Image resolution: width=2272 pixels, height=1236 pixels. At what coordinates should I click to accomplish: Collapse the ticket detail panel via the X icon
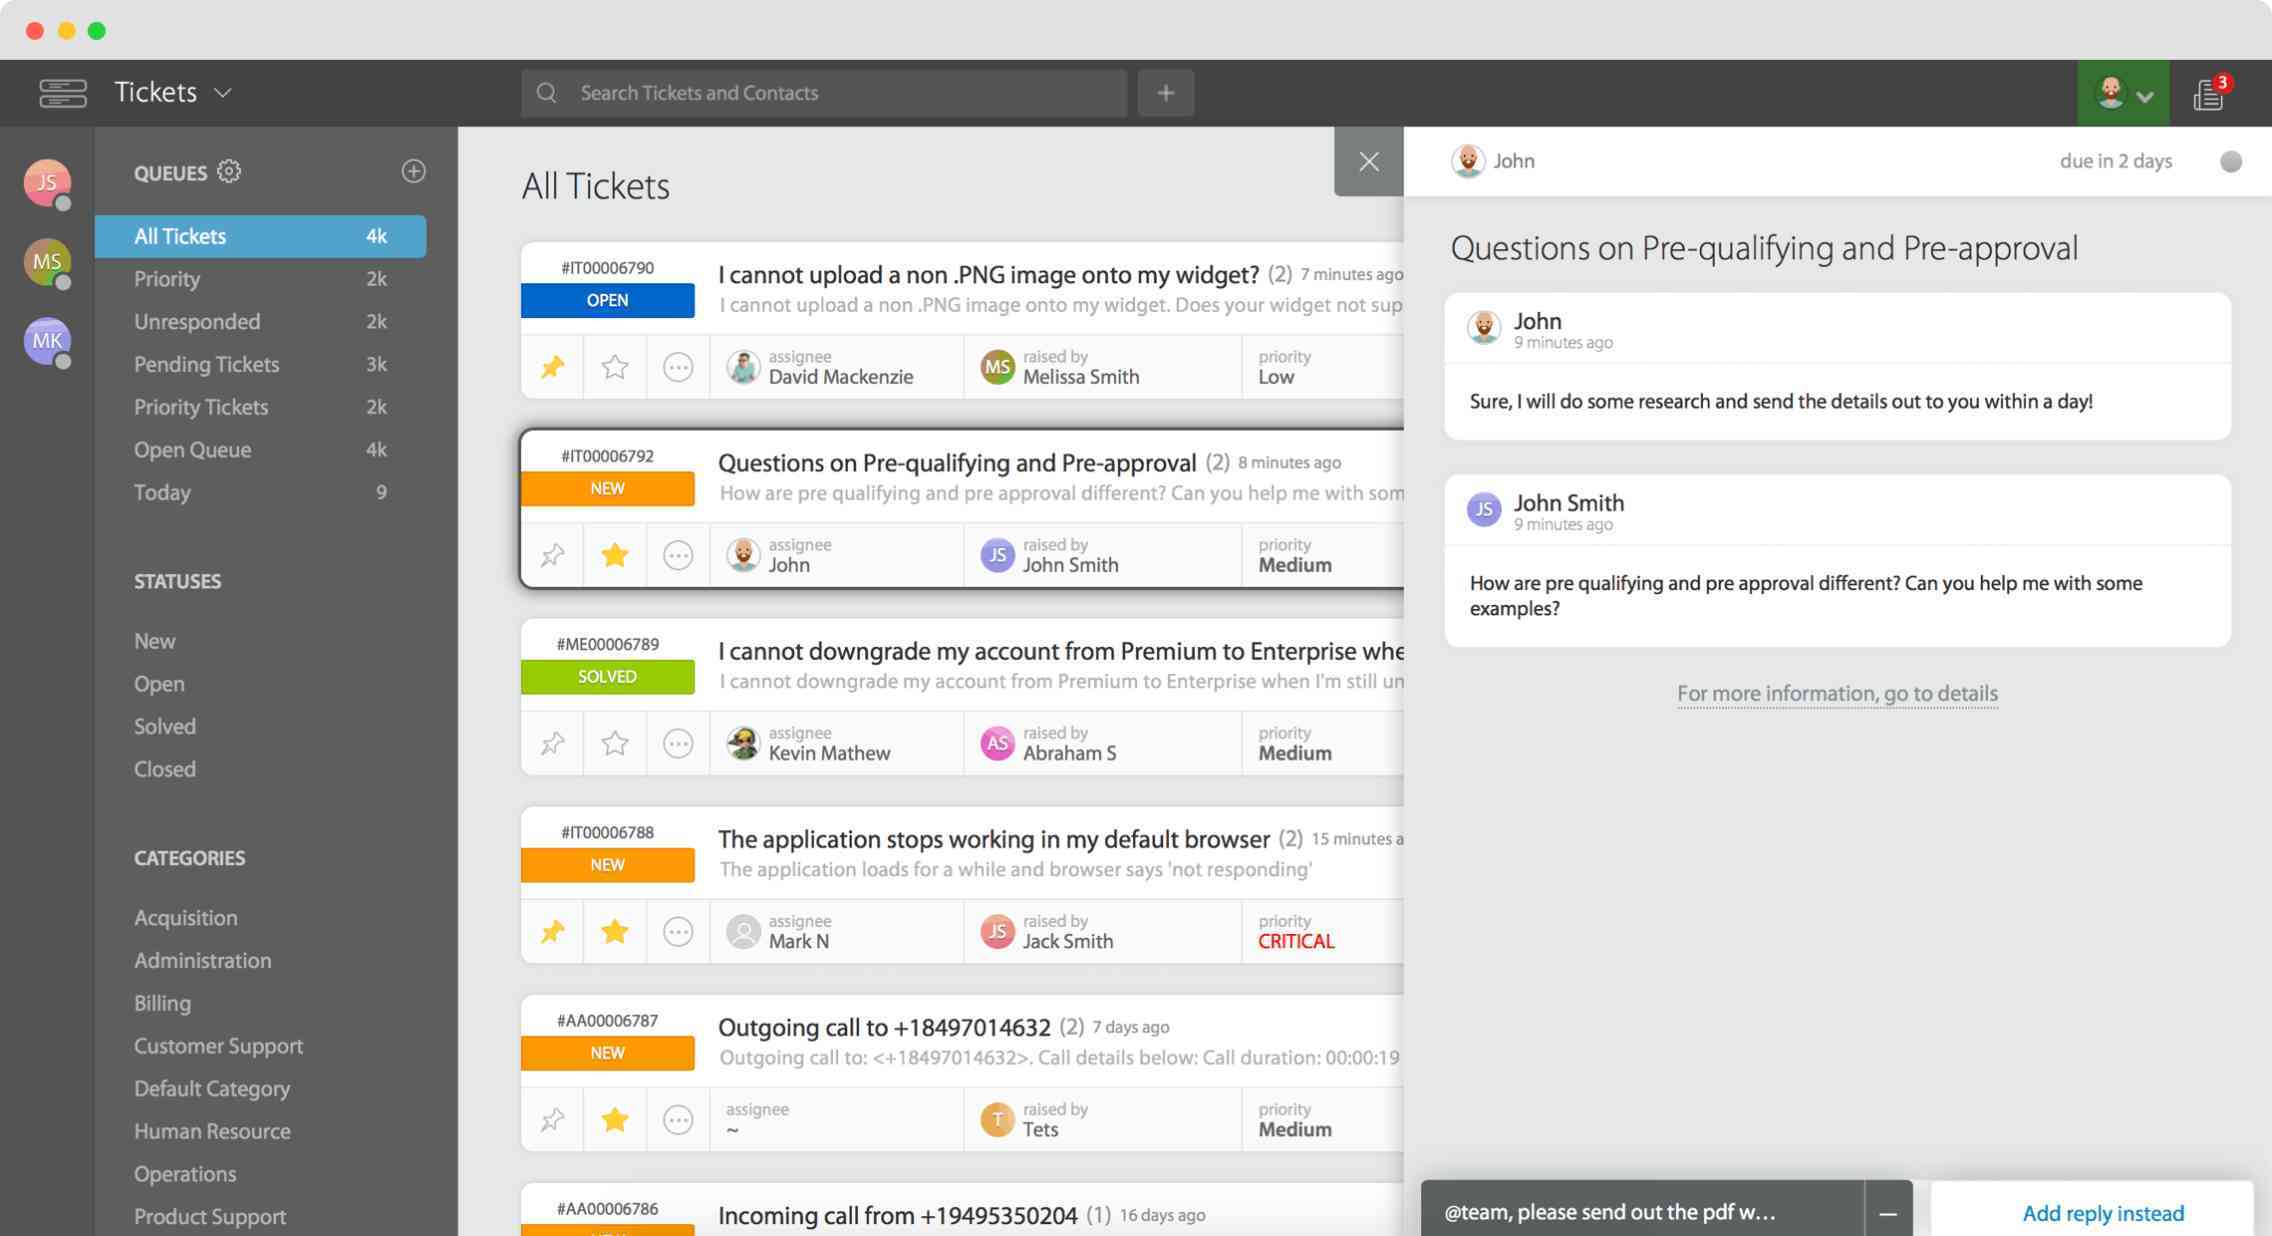click(1369, 161)
